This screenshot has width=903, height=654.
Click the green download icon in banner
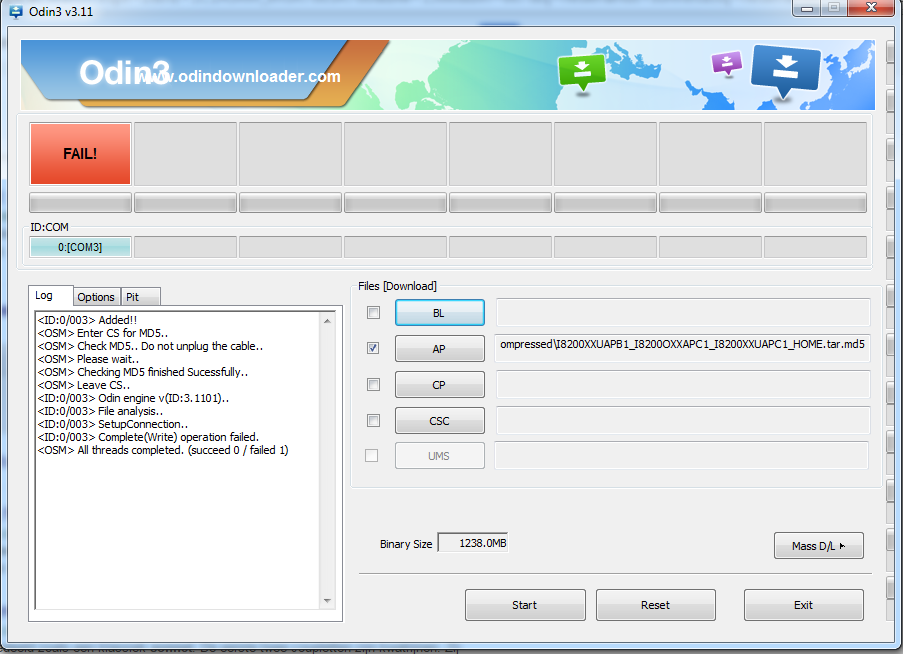[x=582, y=73]
